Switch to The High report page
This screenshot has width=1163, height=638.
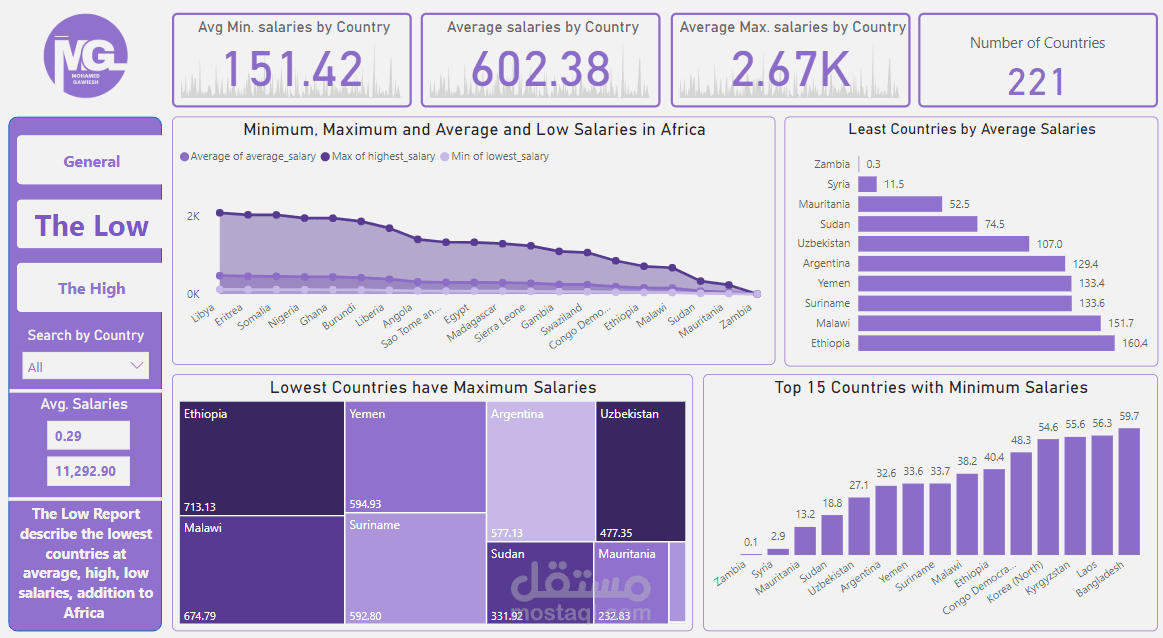pos(90,288)
